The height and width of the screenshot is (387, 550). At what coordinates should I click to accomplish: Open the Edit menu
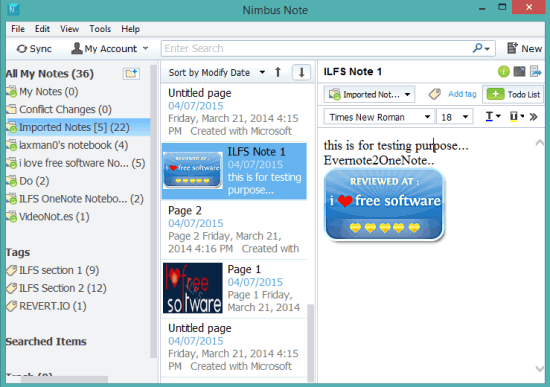(42, 29)
